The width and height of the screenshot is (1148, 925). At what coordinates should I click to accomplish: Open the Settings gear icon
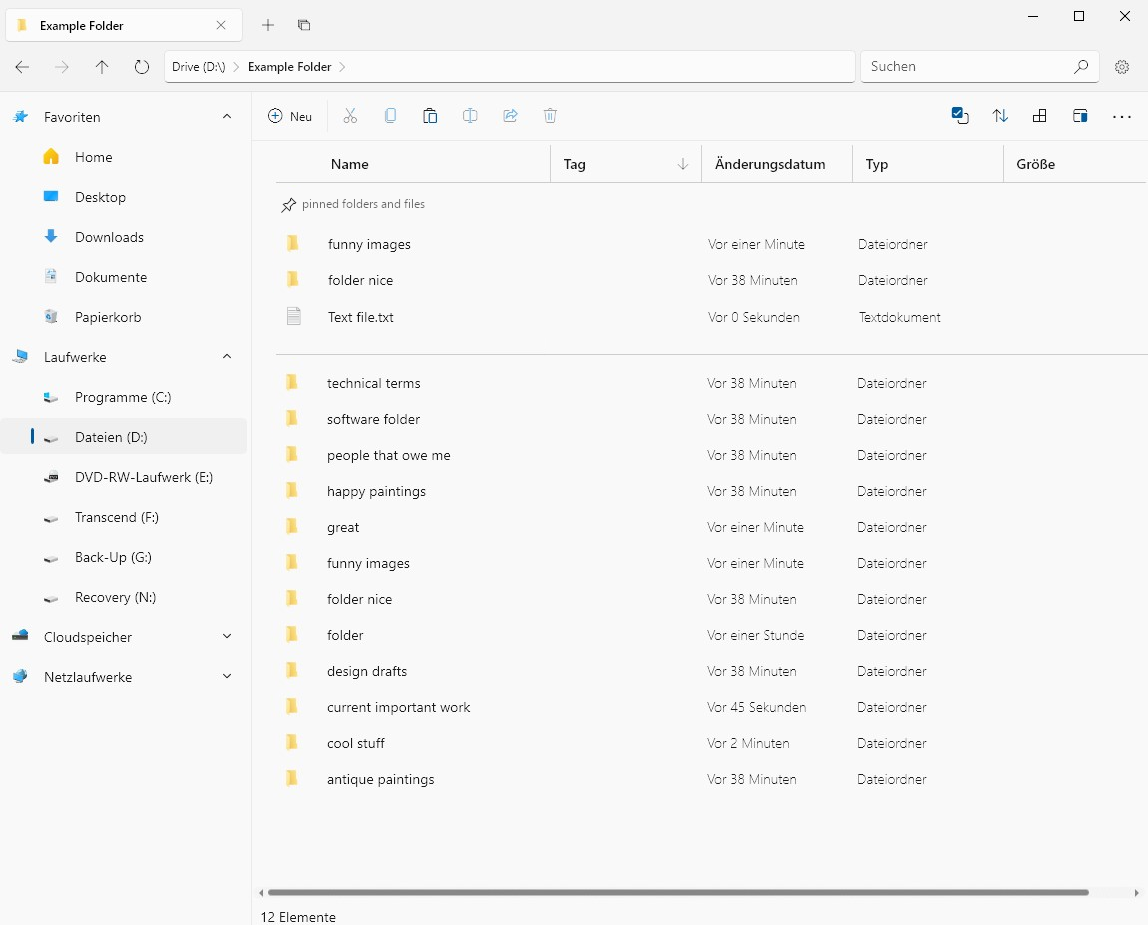(1122, 67)
